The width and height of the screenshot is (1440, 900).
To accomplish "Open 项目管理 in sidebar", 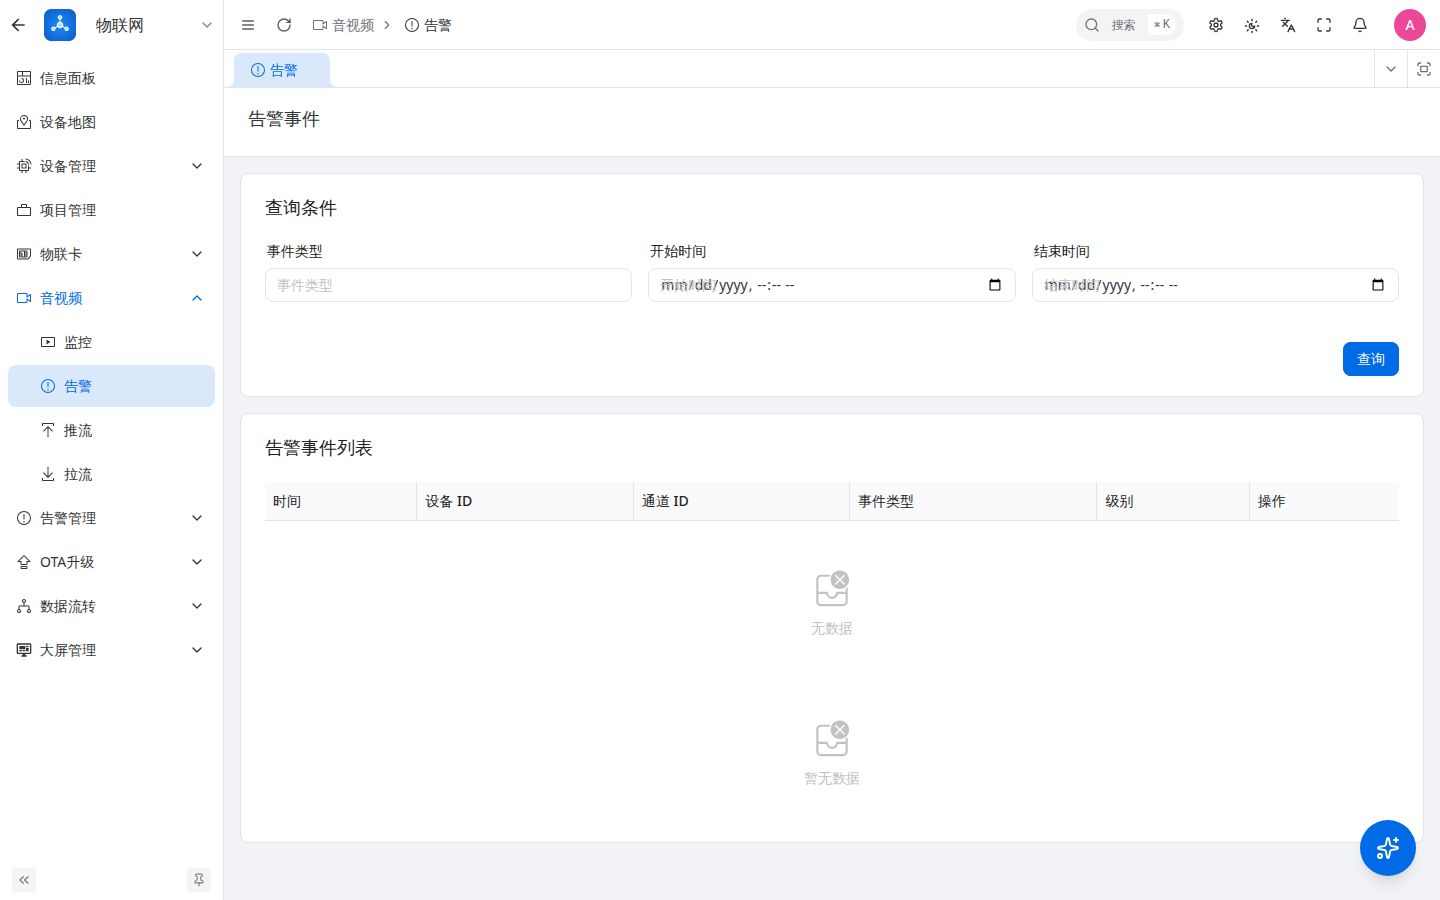I will pyautogui.click(x=111, y=210).
